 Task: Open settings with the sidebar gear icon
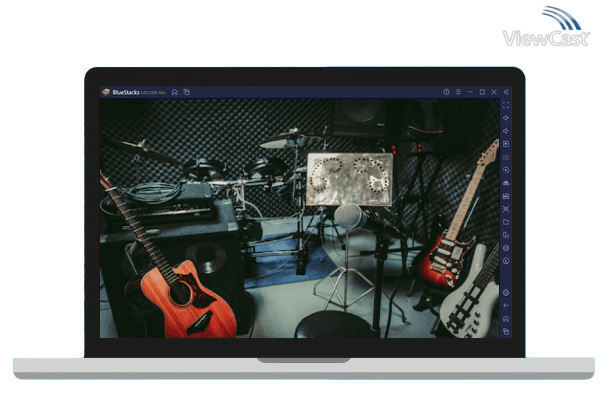point(506,293)
